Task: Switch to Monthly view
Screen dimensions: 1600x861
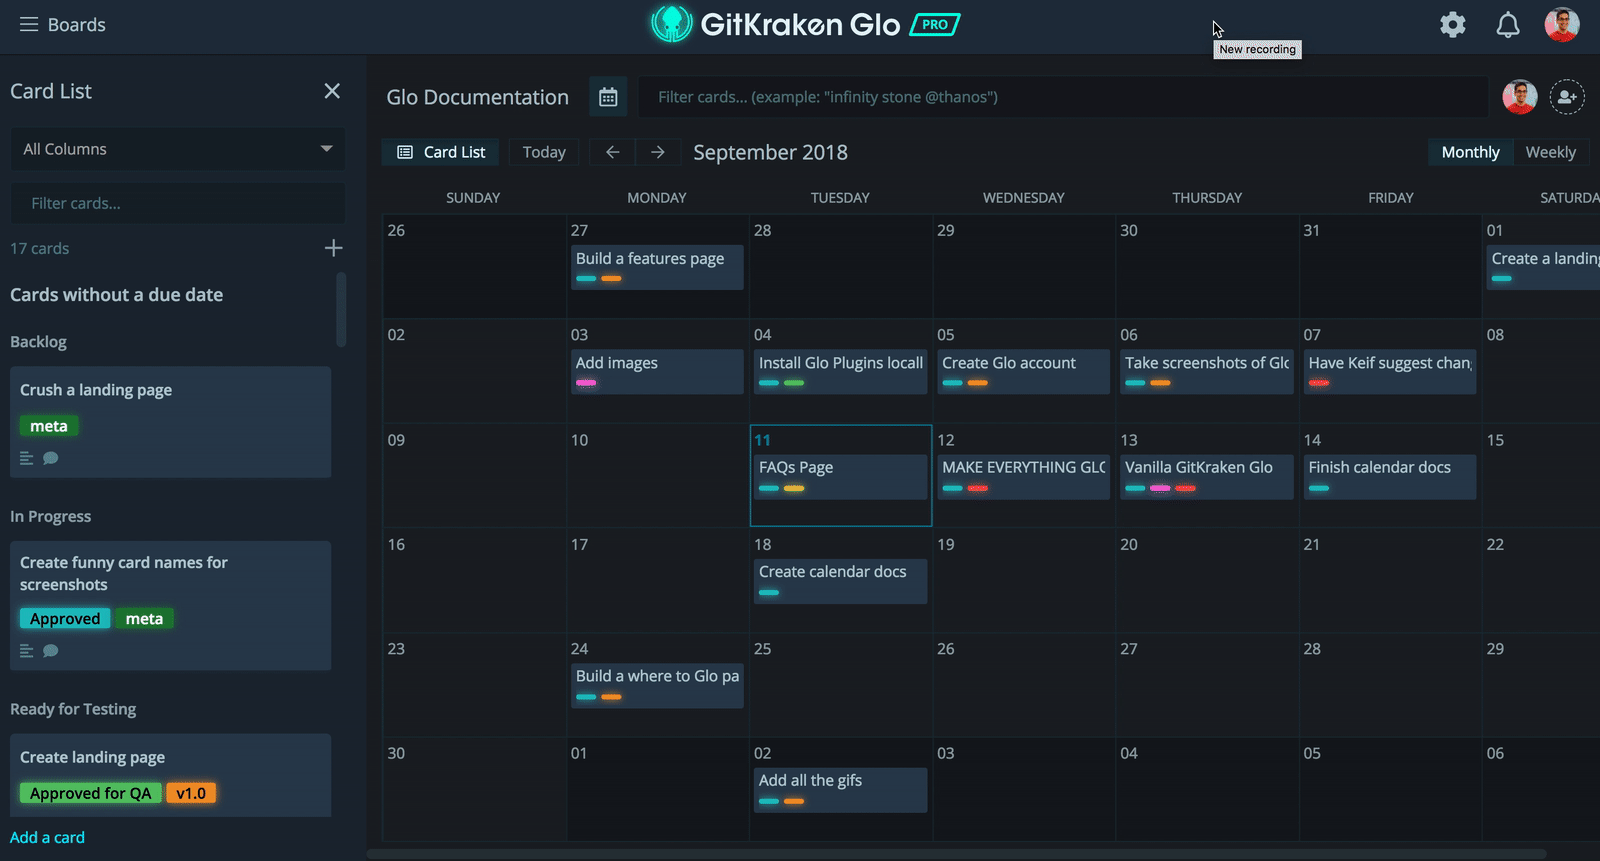Action: (1470, 152)
